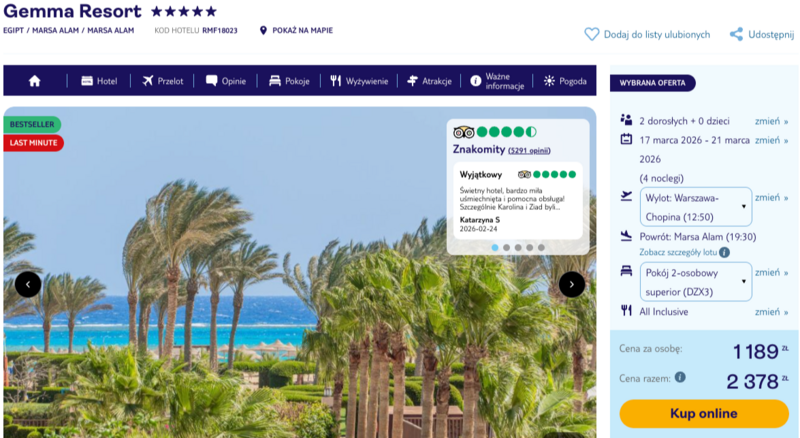800x438 pixels.
Task: Select the second review carousel dot
Action: click(x=506, y=248)
